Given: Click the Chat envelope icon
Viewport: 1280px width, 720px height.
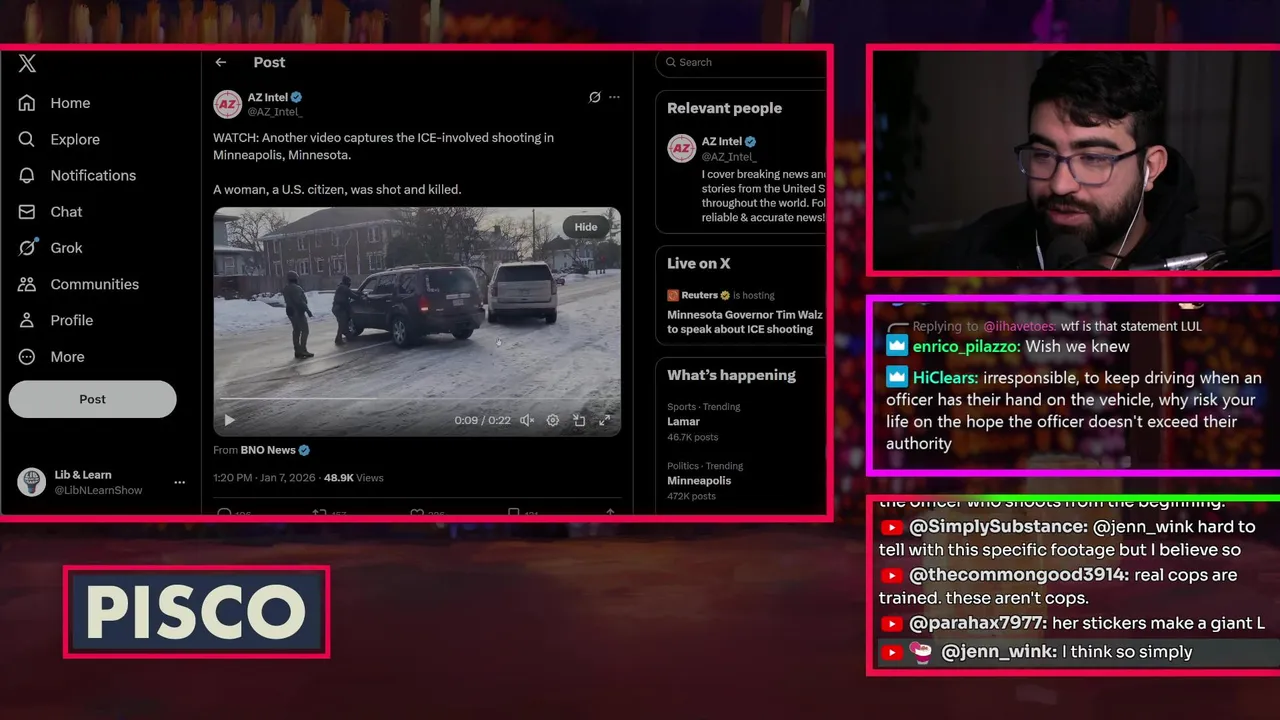Looking at the screenshot, I should click(x=27, y=212).
